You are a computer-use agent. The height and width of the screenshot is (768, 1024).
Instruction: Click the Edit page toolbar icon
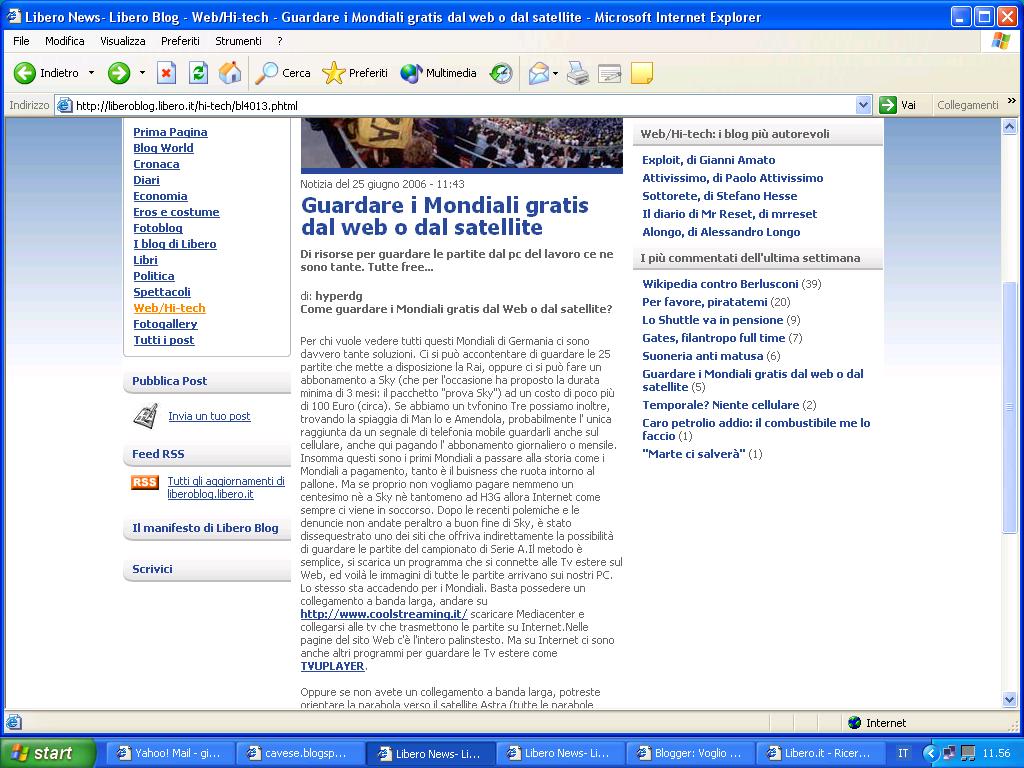coord(609,73)
